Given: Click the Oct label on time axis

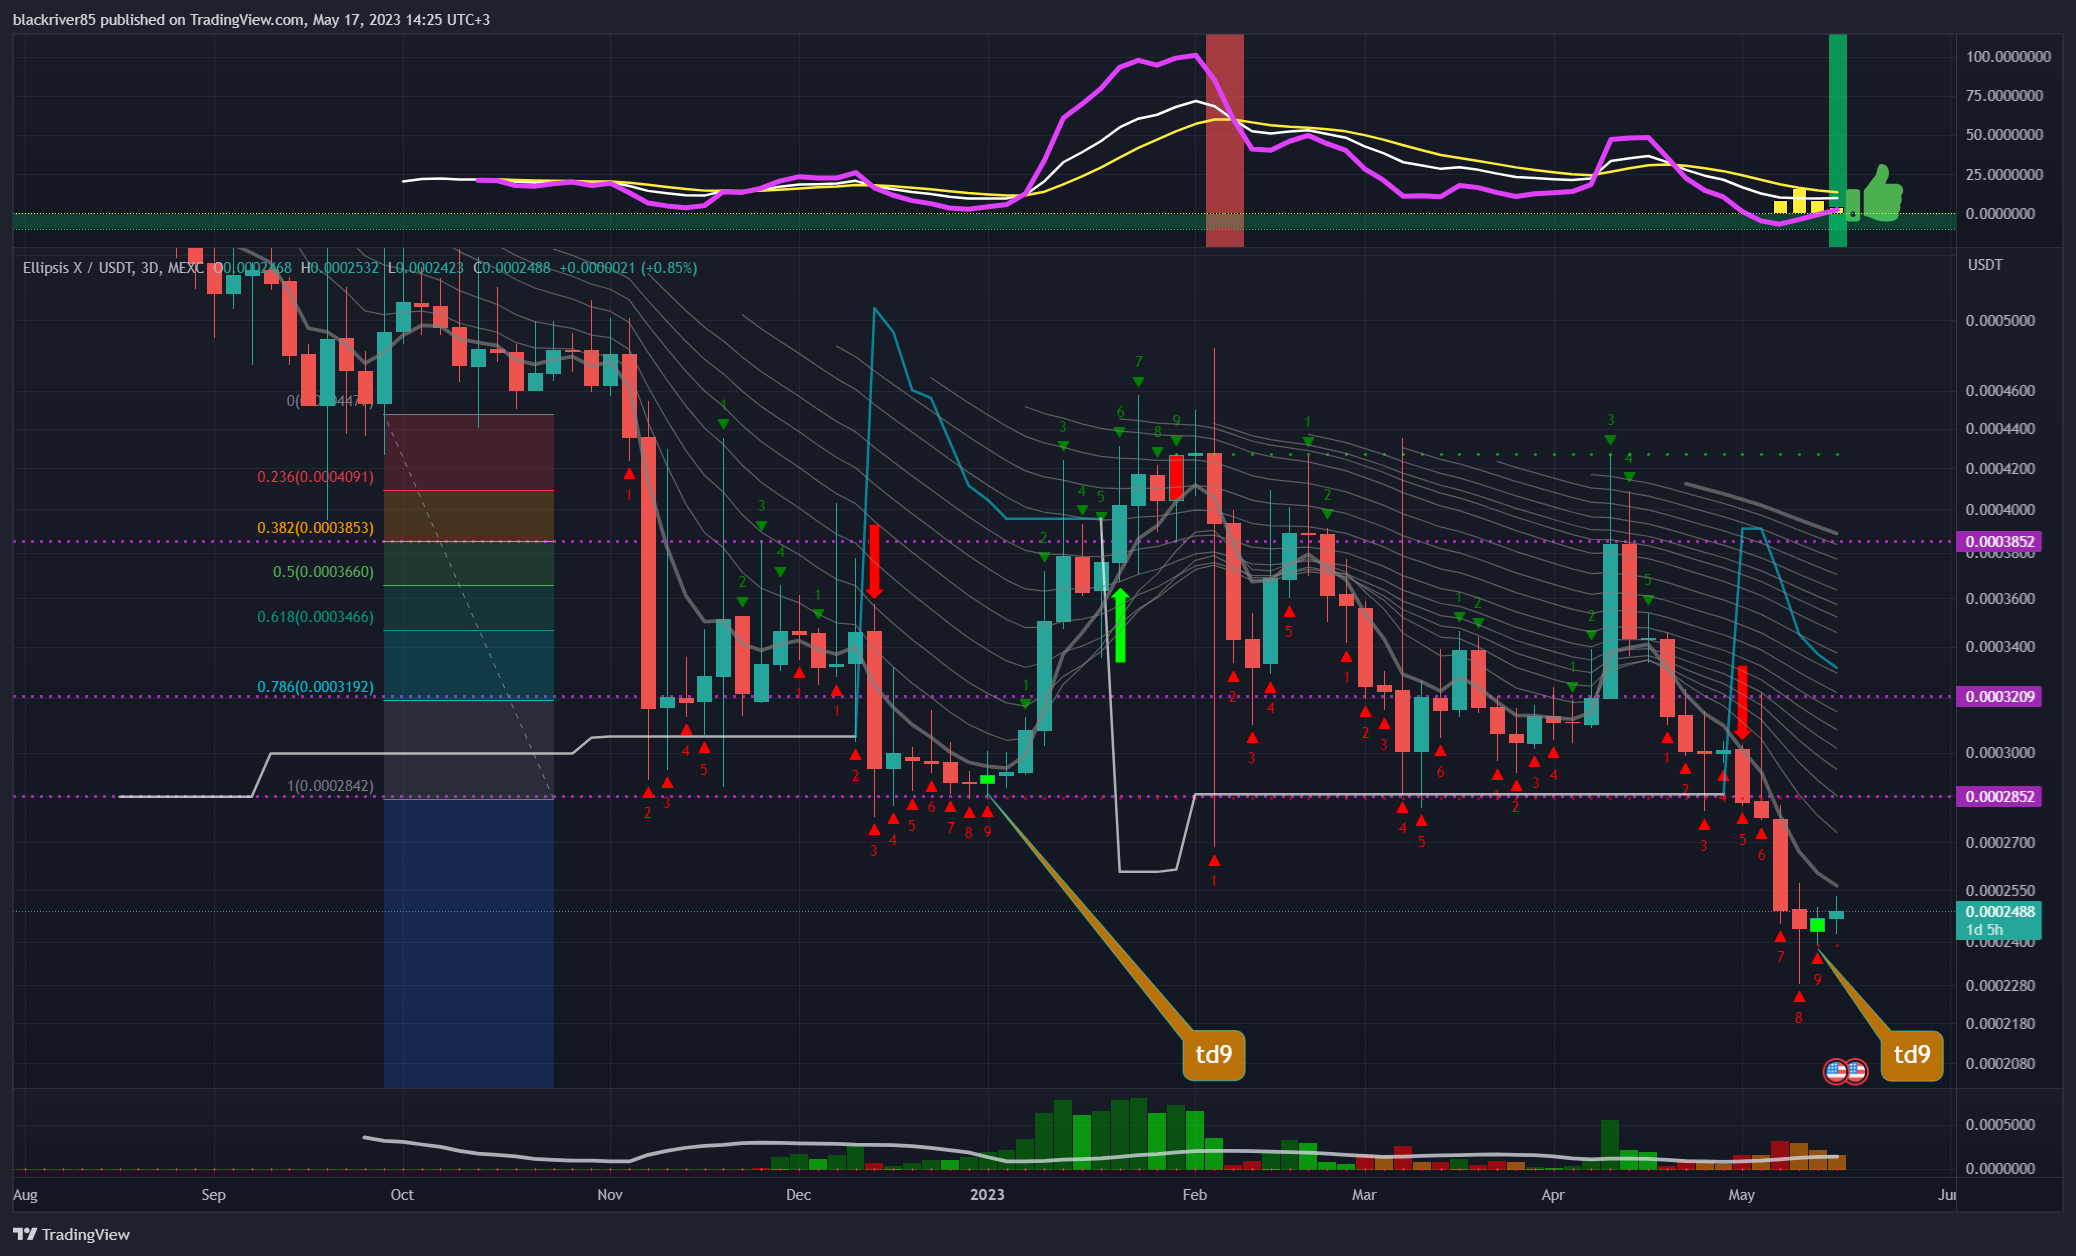Looking at the screenshot, I should click(402, 1195).
